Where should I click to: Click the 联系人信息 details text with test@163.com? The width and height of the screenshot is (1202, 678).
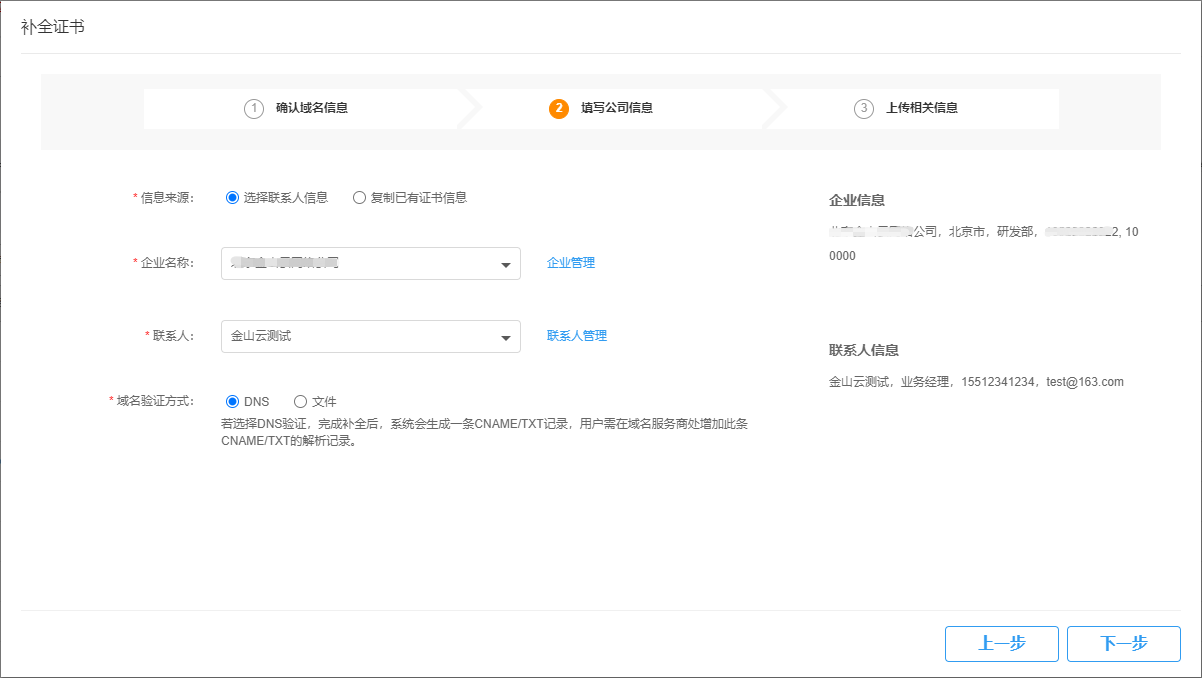pos(976,382)
